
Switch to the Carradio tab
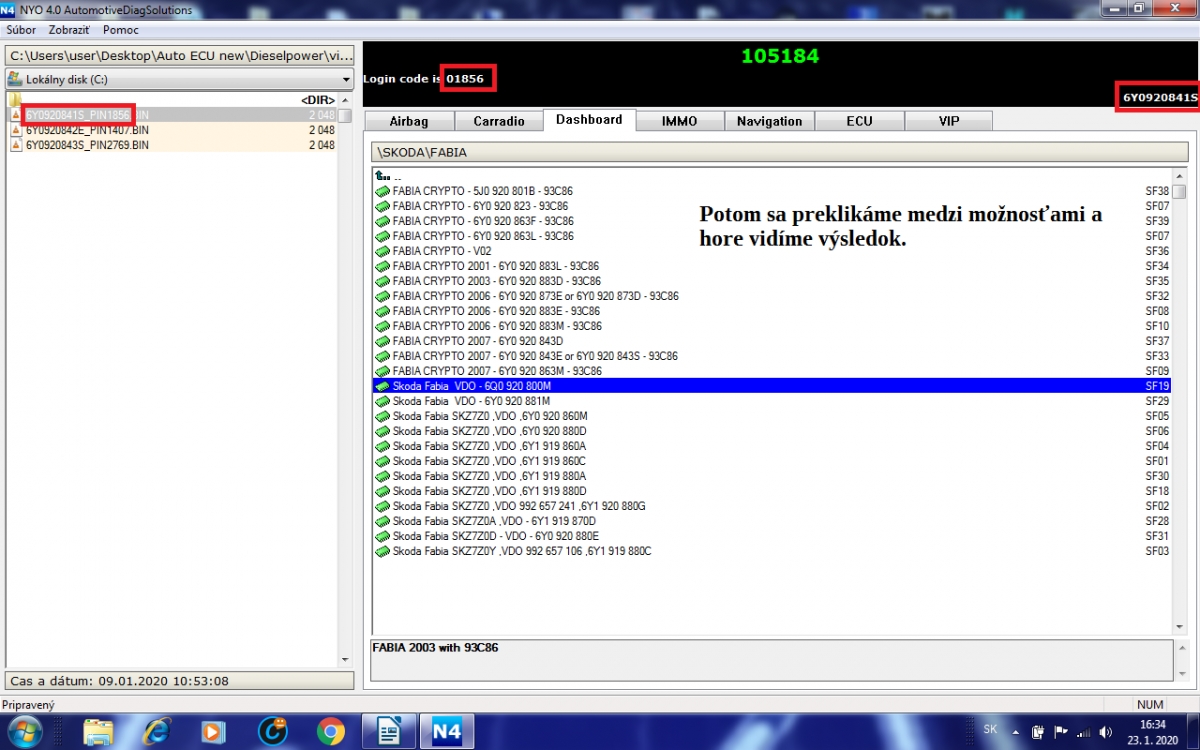click(498, 121)
